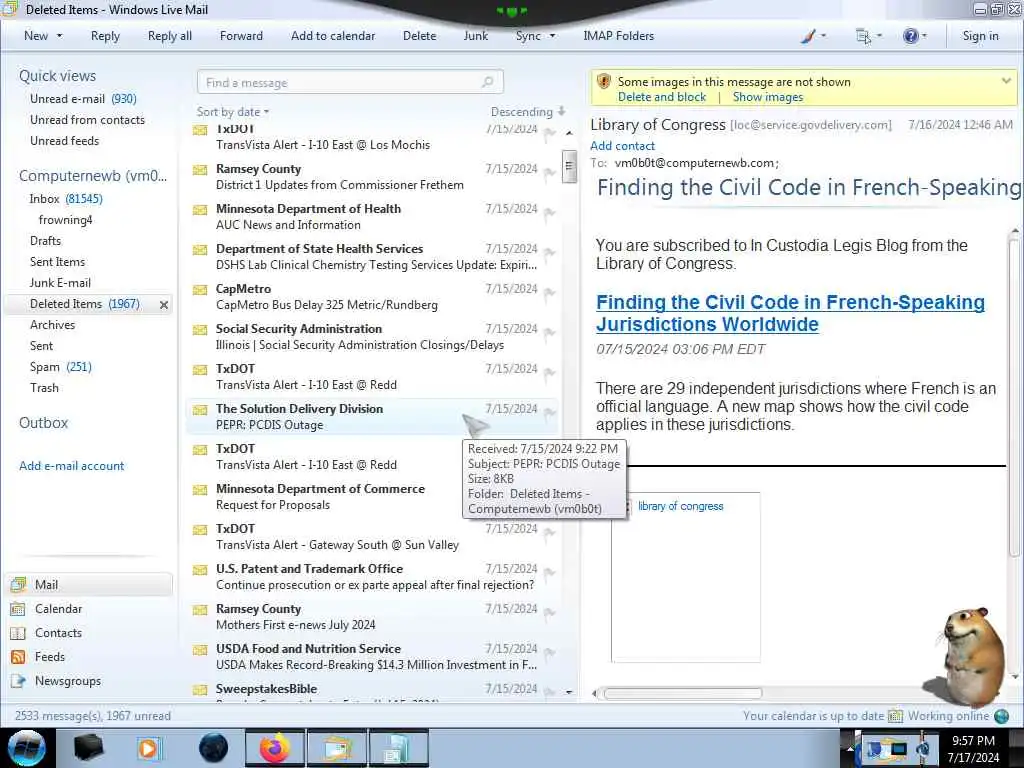
Task: Click the Add e-mail account link
Action: click(72, 466)
